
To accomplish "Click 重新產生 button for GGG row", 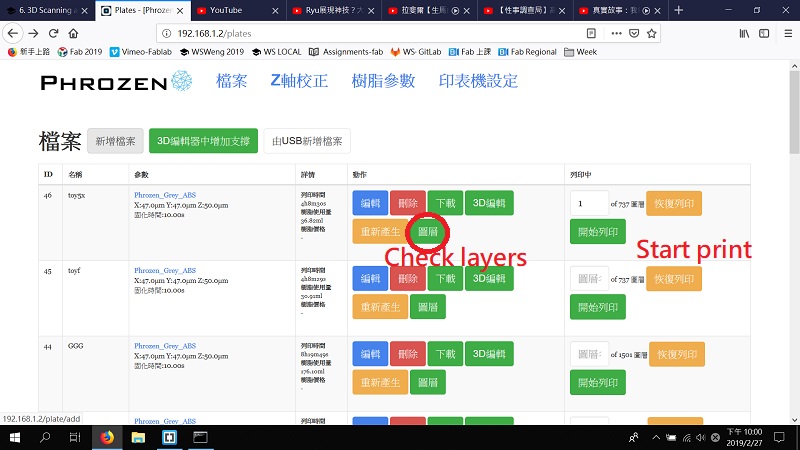I will 380,383.
